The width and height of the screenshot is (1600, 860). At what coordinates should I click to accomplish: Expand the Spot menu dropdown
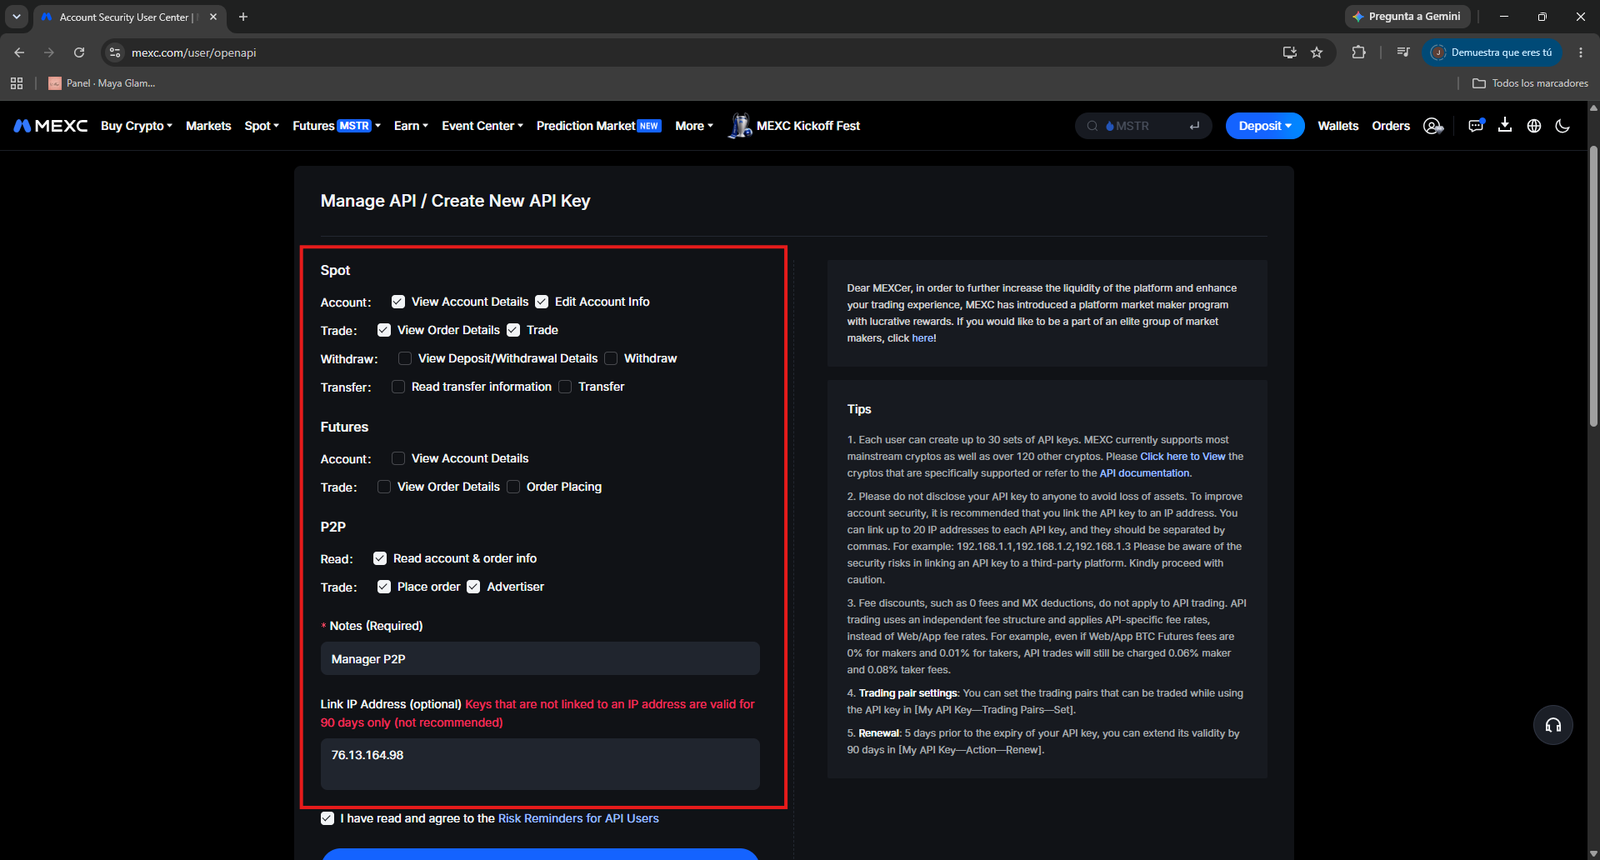click(x=262, y=126)
